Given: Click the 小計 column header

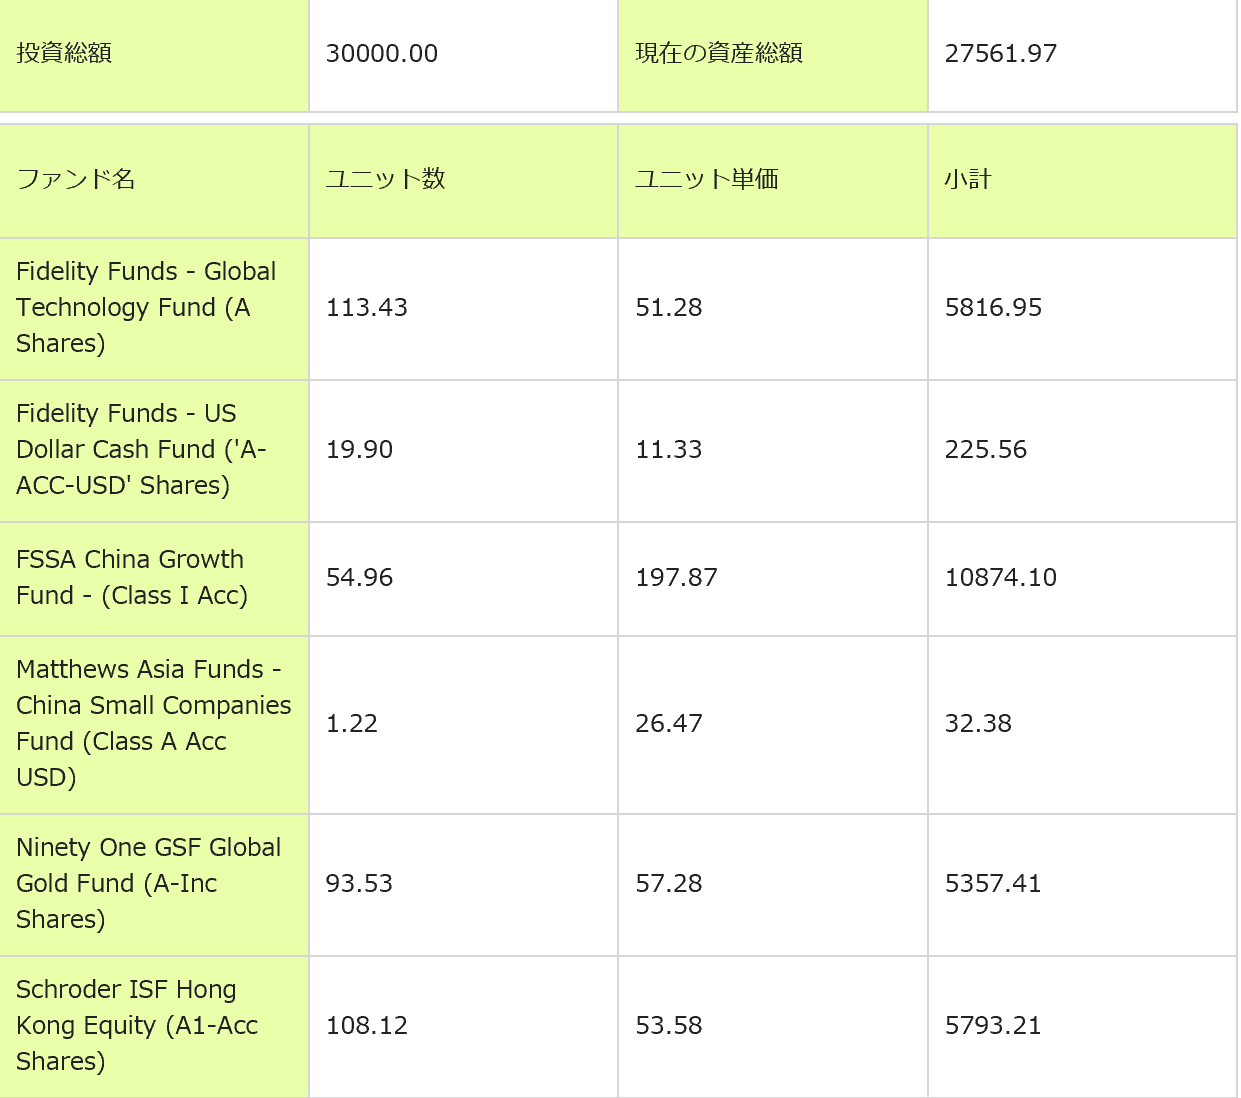Looking at the screenshot, I should [968, 179].
